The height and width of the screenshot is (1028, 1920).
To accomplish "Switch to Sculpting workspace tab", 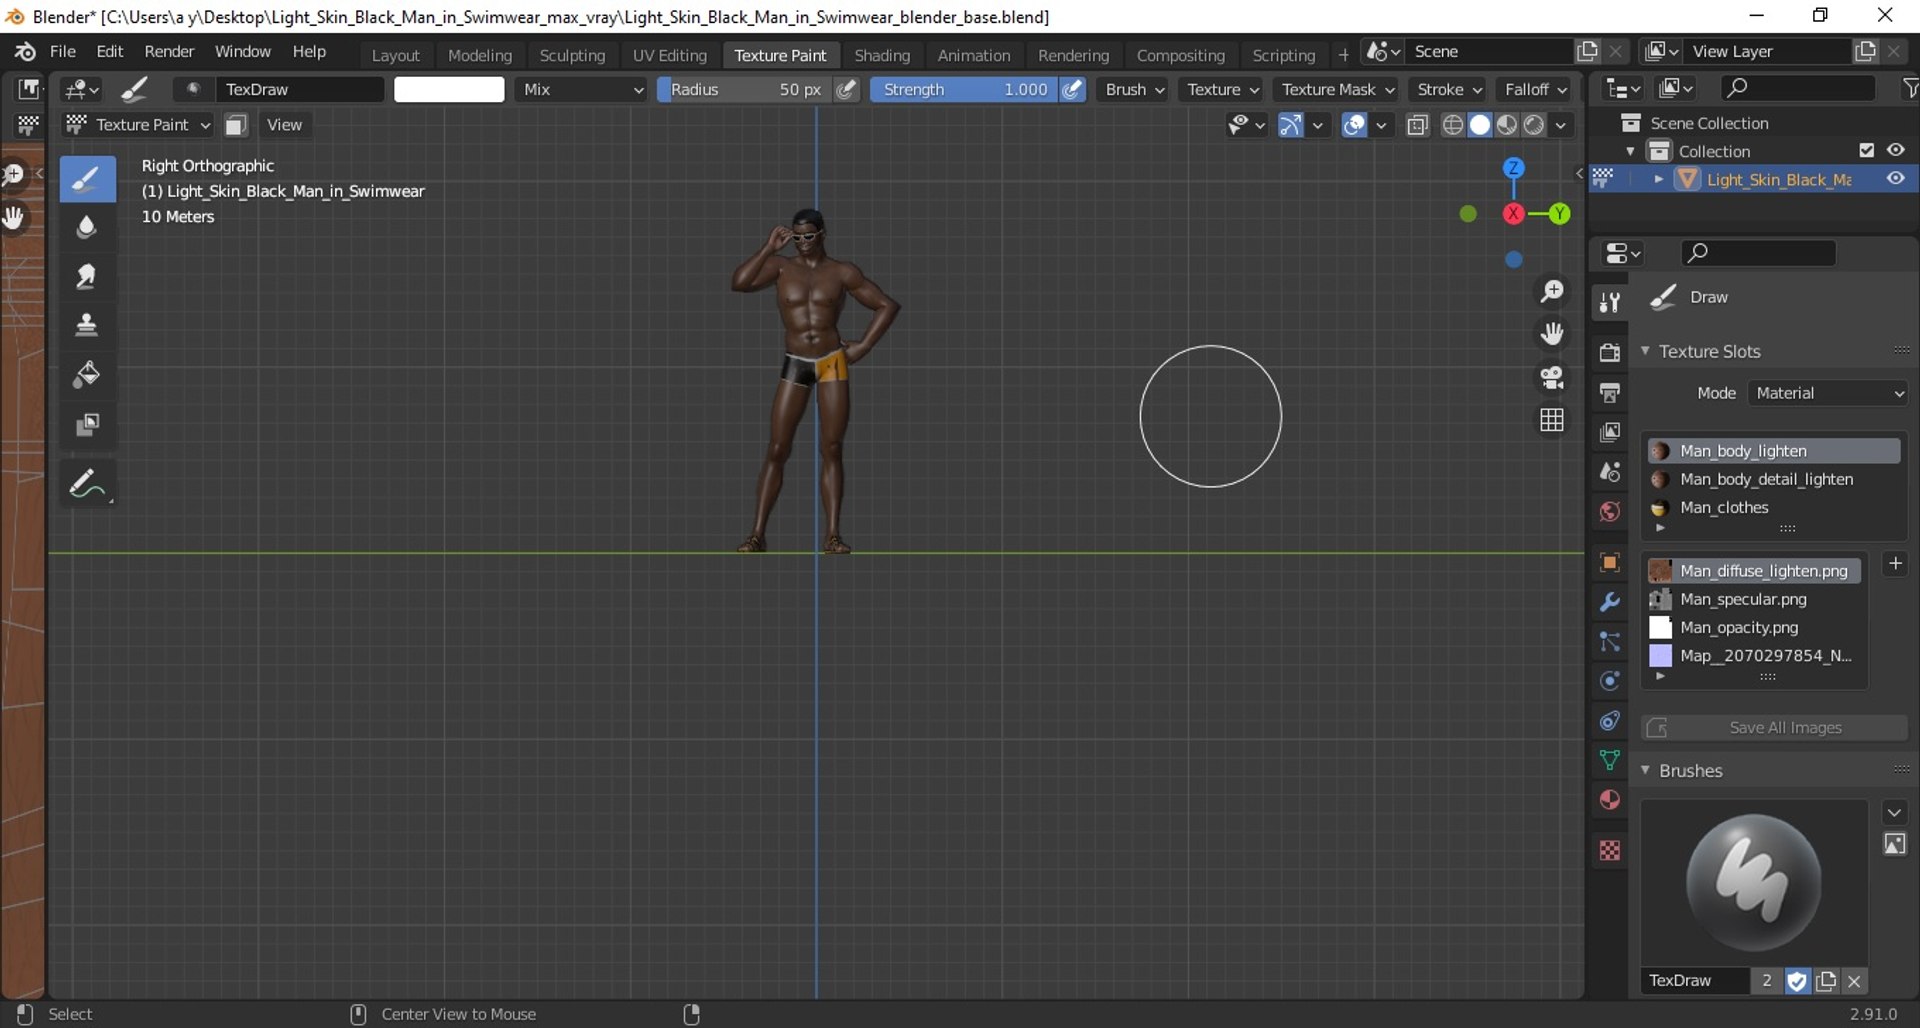I will tap(572, 56).
